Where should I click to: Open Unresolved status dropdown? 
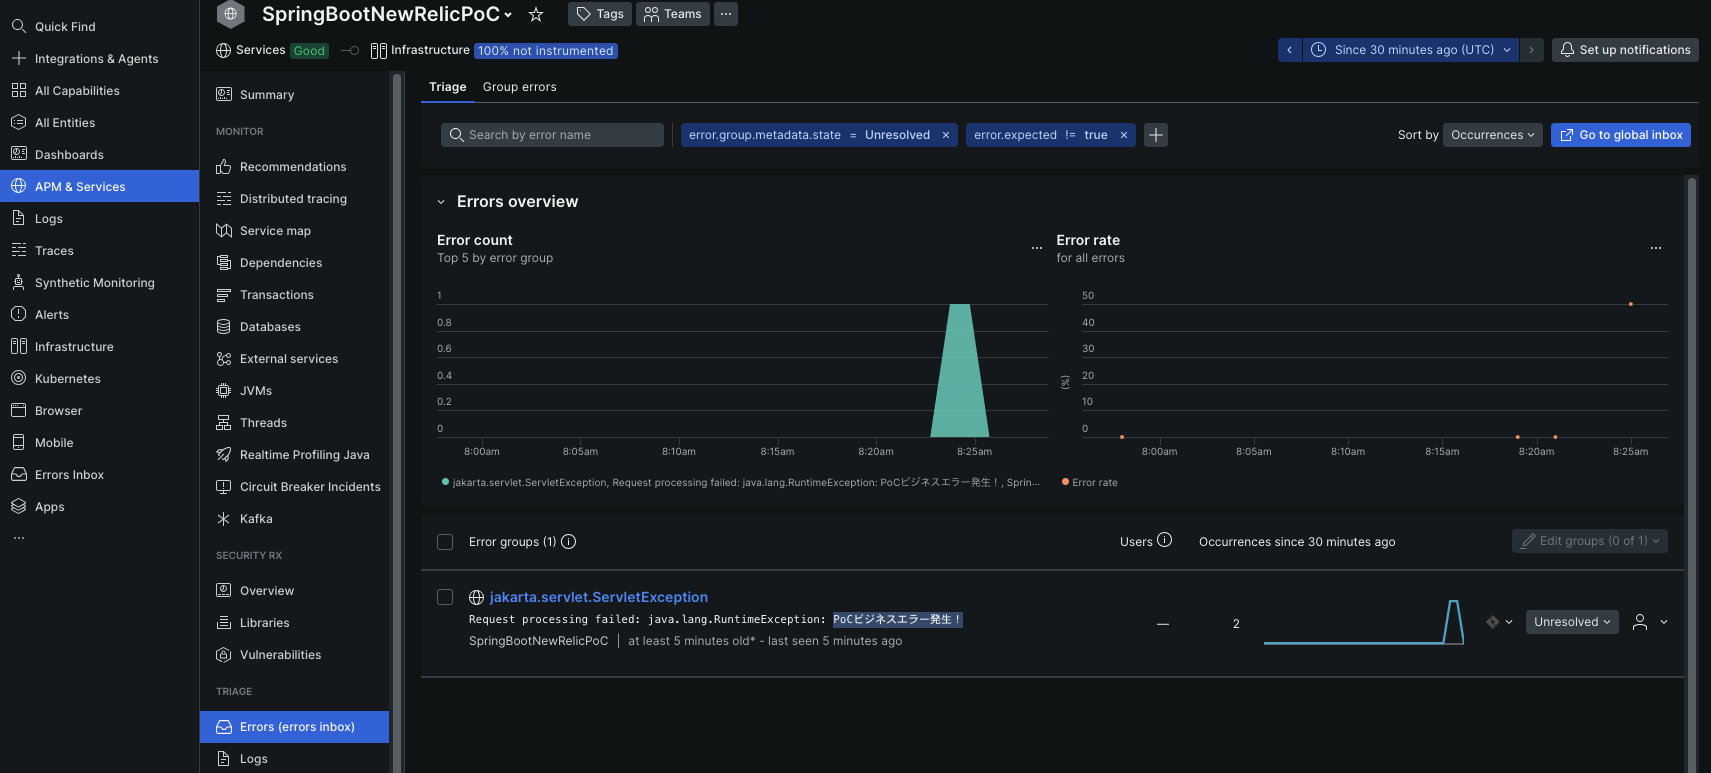pos(1572,622)
